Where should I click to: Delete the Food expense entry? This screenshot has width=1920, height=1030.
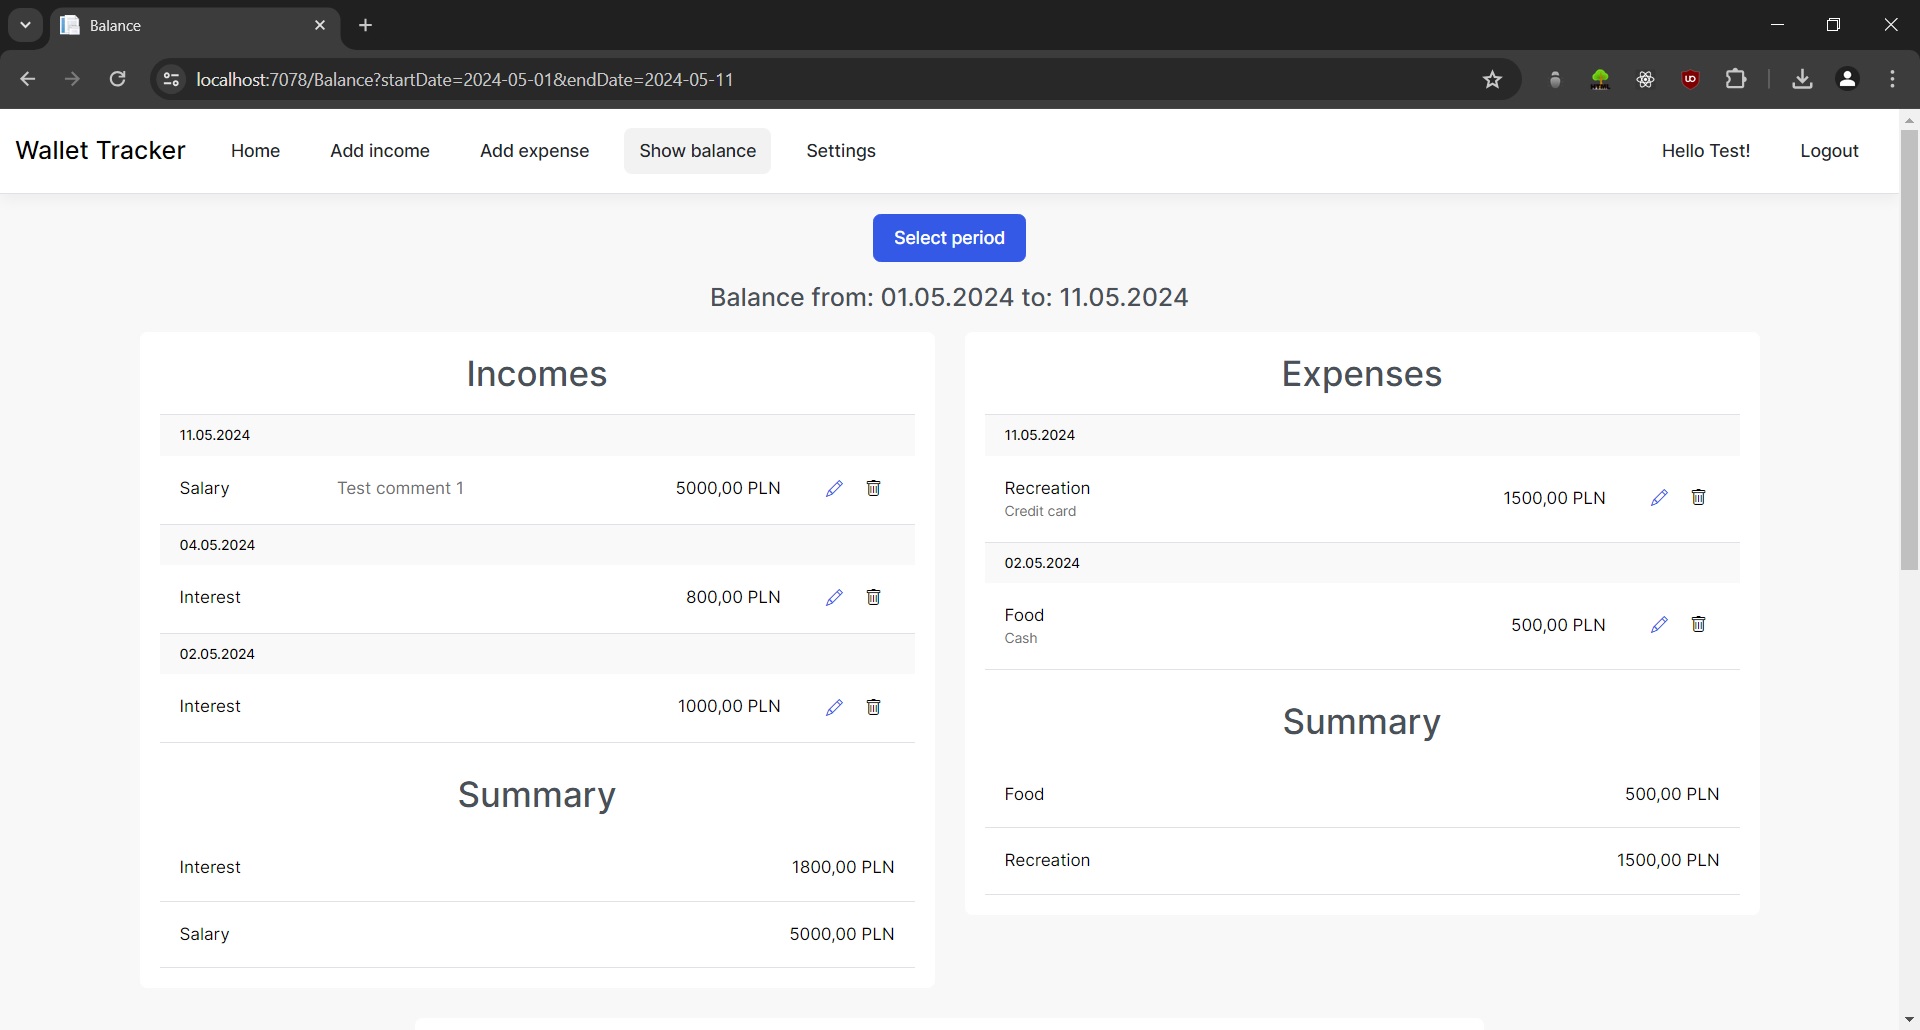(1698, 624)
